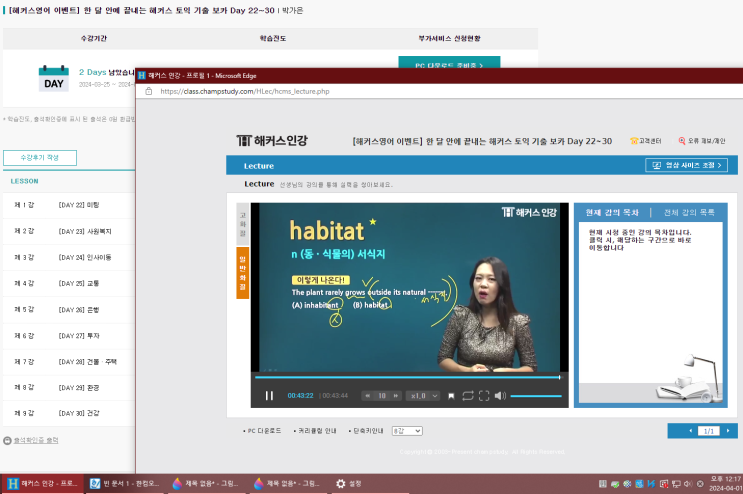
Task: Open second 제목 없음 그림판 taskbar item
Action: (288, 484)
